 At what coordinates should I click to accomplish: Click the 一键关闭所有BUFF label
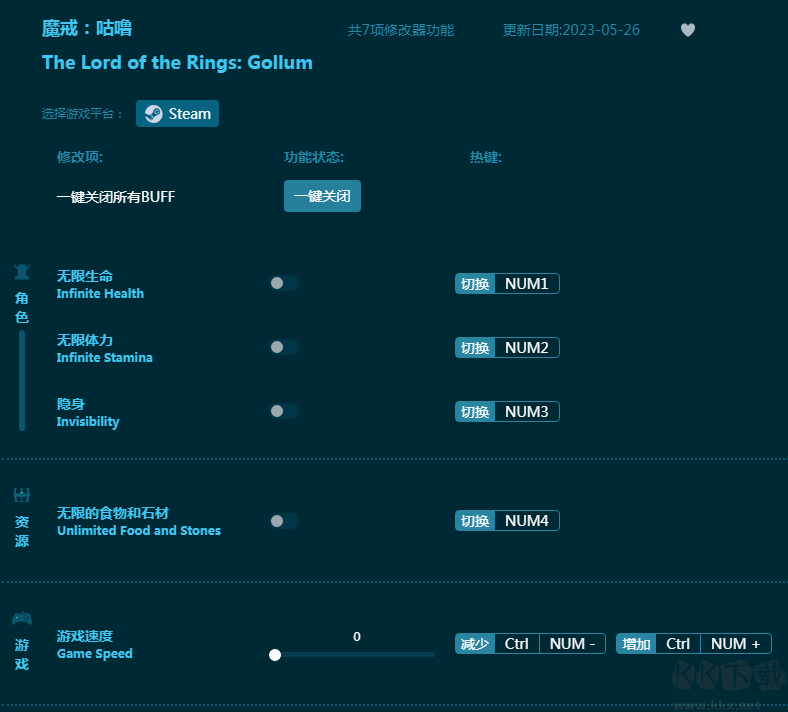pos(116,196)
